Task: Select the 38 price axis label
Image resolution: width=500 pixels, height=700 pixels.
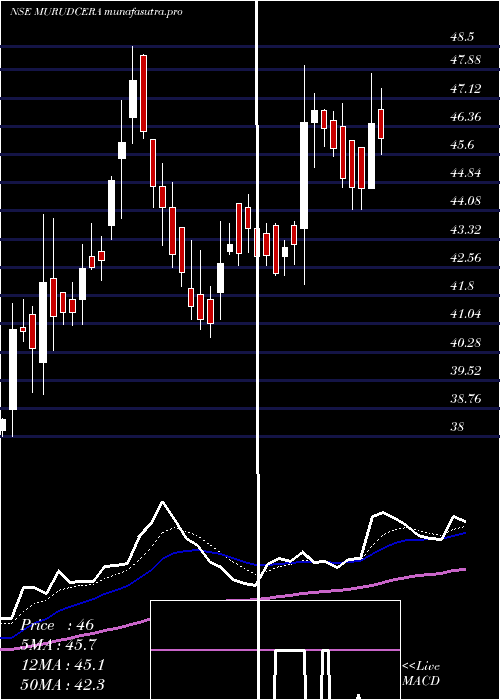Action: 458,427
